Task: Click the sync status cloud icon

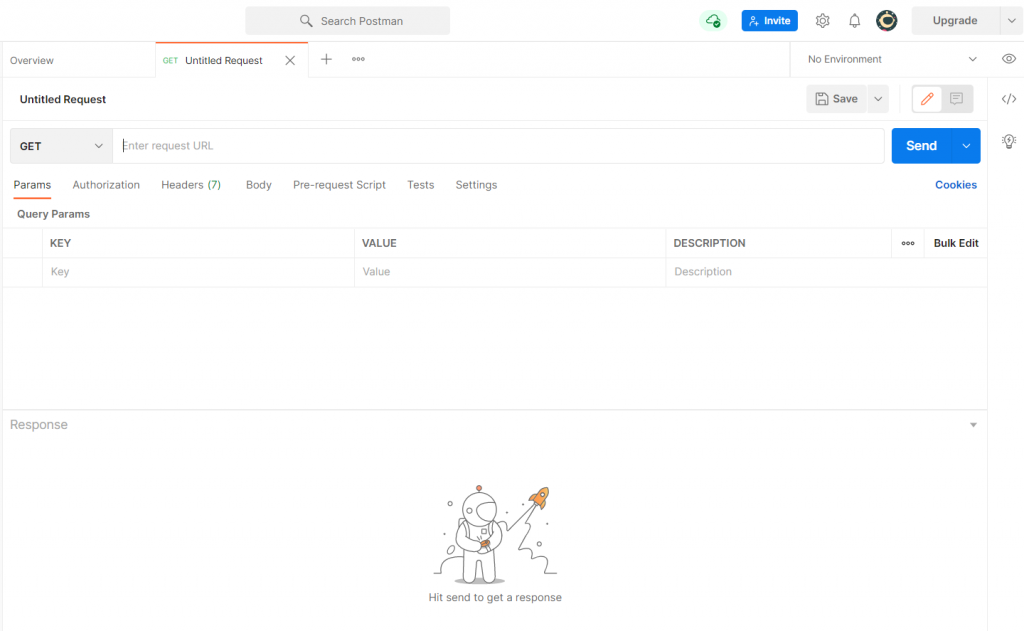Action: [x=712, y=20]
